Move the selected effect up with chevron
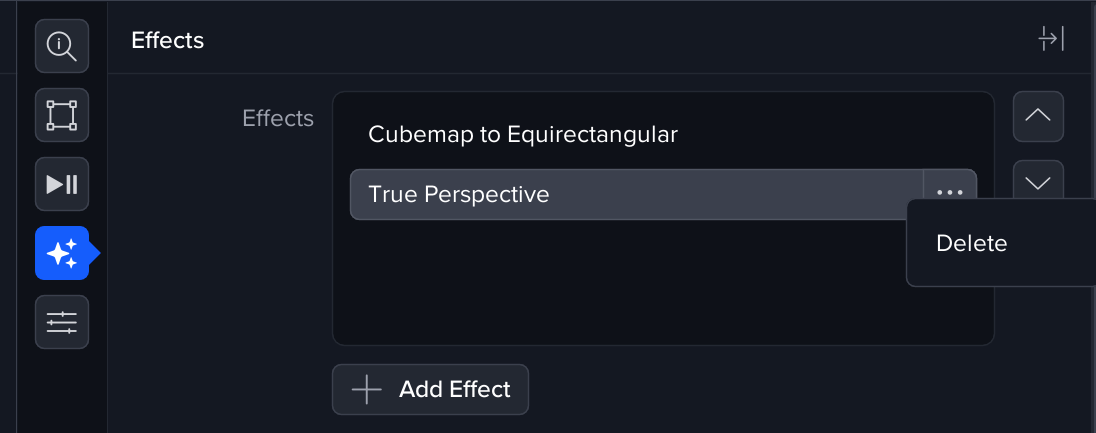This screenshot has height=433, width=1096. (x=1038, y=117)
